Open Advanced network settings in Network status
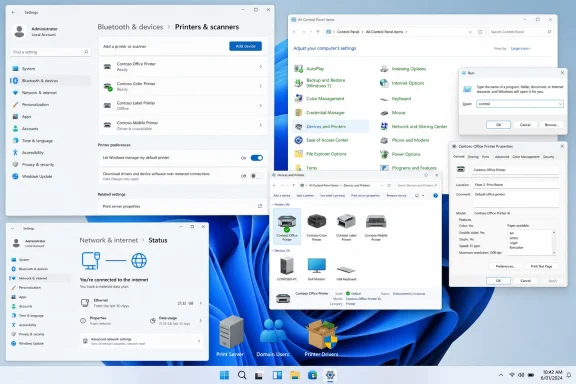576x384 pixels. click(x=142, y=341)
